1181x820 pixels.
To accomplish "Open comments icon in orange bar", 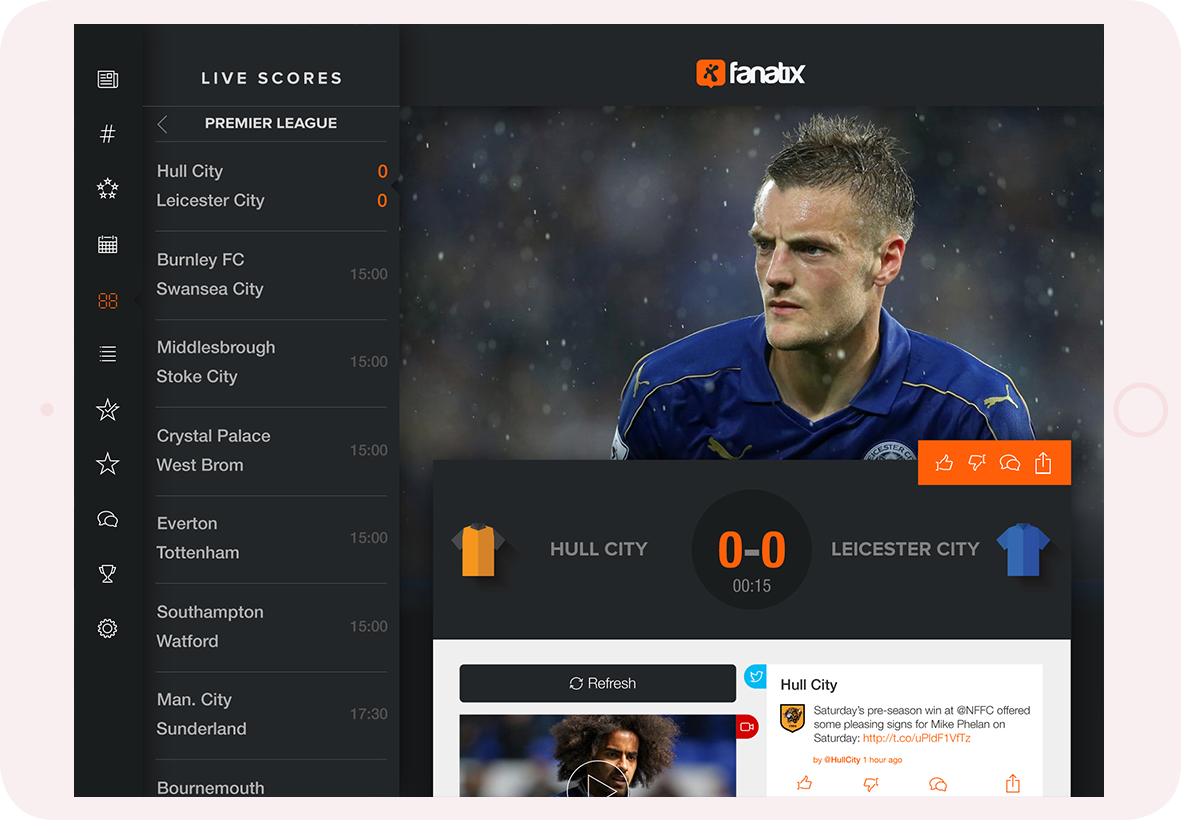I will tap(1010, 462).
